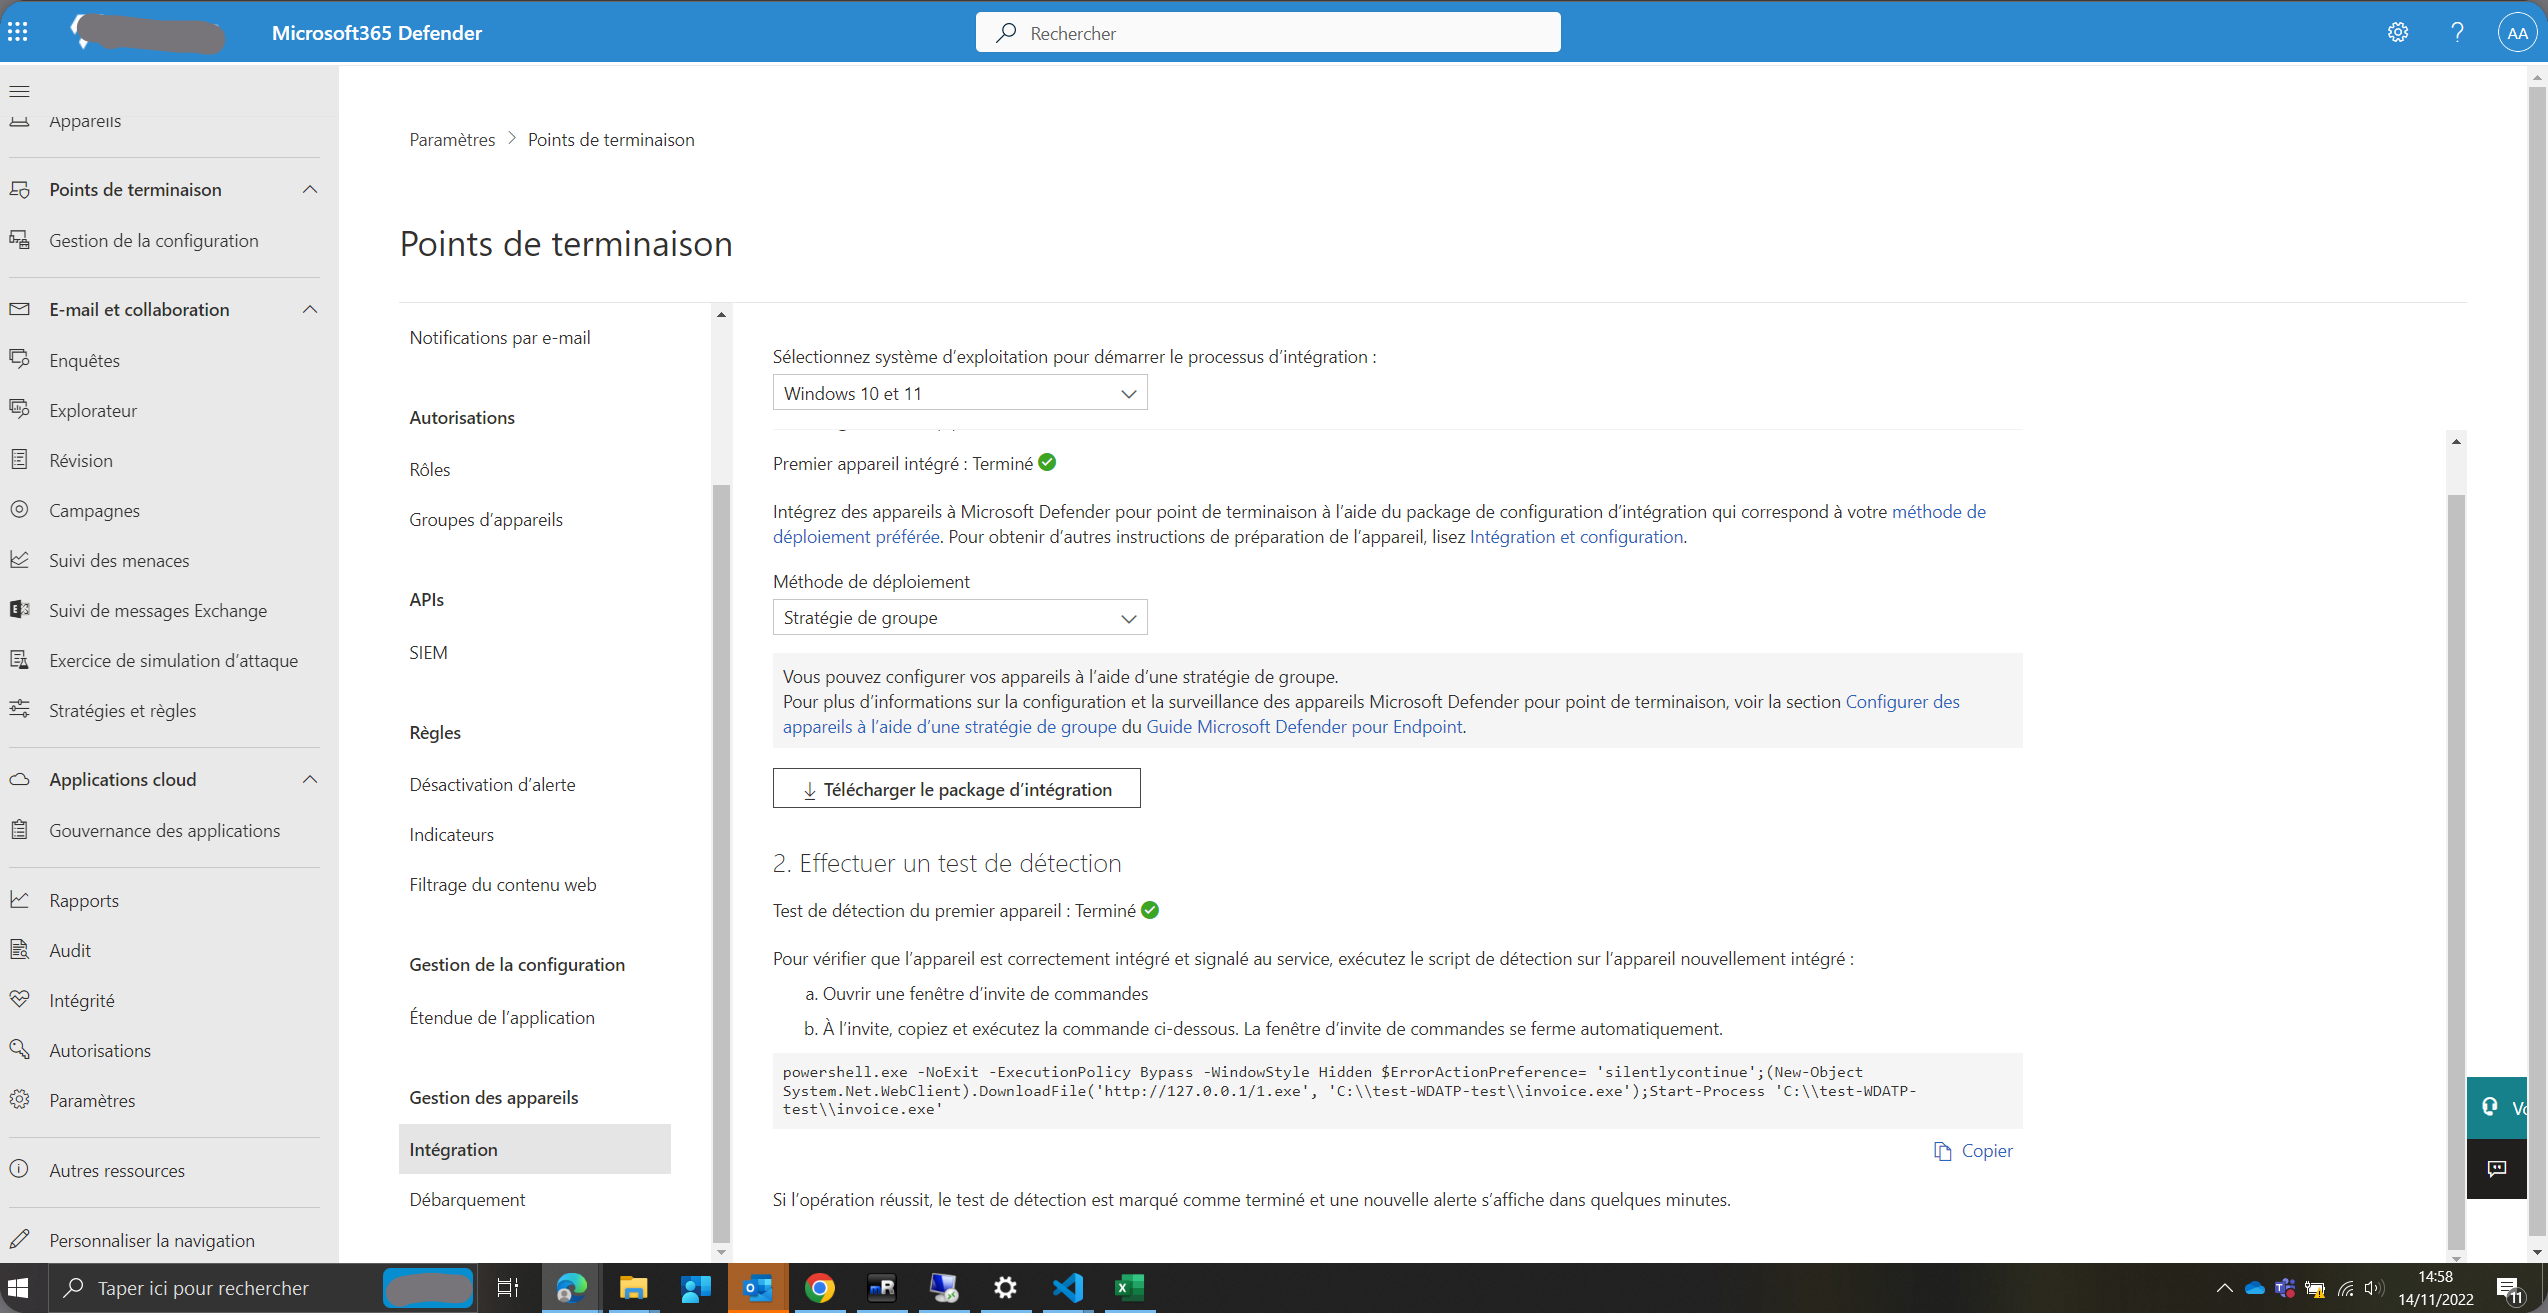
Task: Collapse the Points de terminaison sidebar section
Action: coord(310,189)
